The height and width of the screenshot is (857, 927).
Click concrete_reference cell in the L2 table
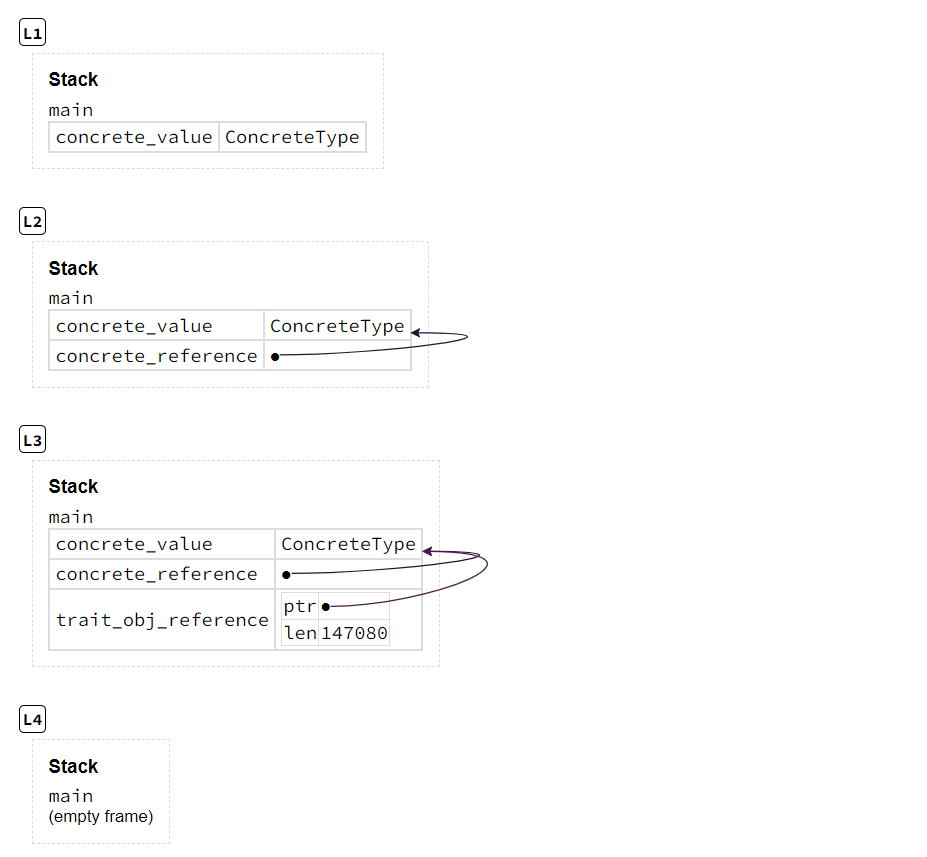[157, 356]
